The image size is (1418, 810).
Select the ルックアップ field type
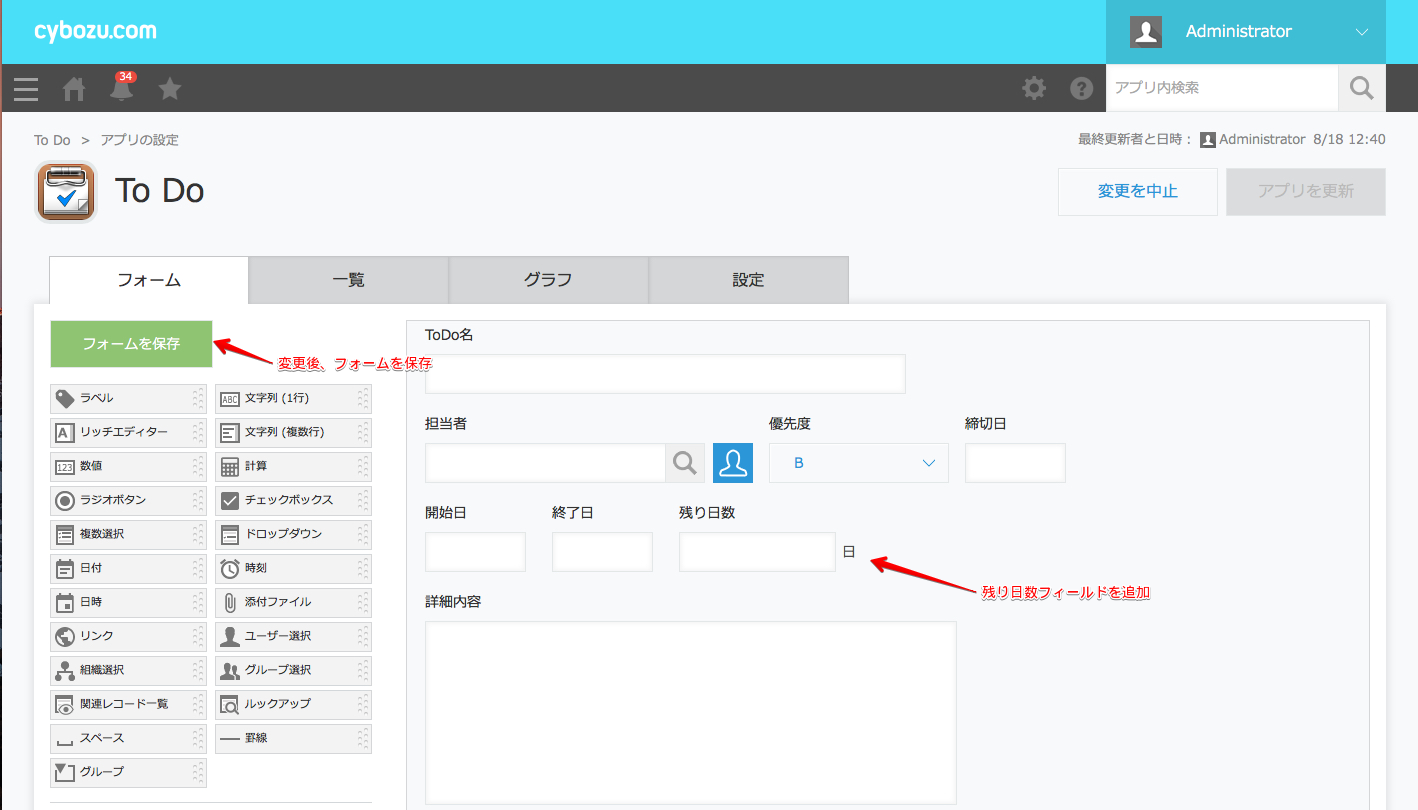point(293,704)
